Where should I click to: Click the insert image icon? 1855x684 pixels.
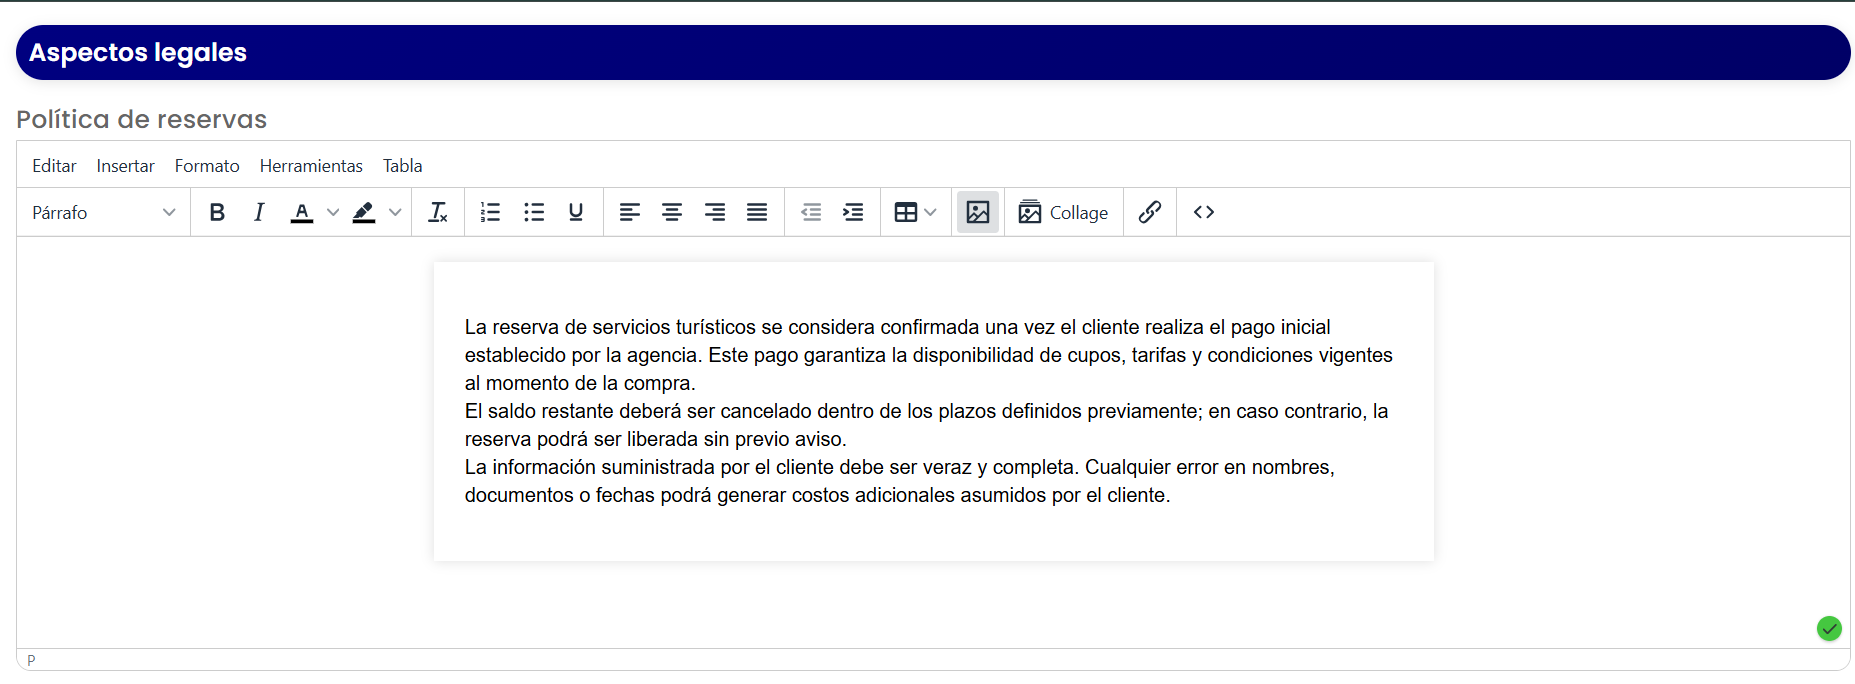click(978, 212)
